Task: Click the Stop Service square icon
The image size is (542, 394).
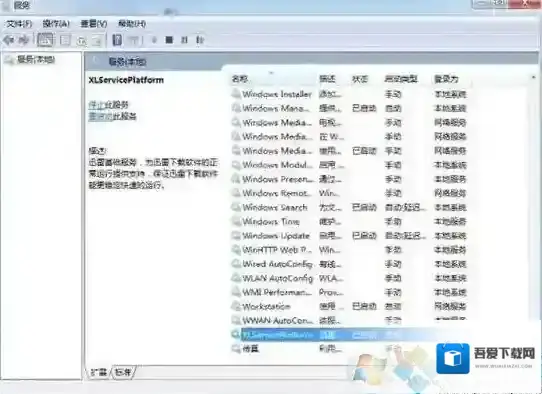Action: coord(169,40)
